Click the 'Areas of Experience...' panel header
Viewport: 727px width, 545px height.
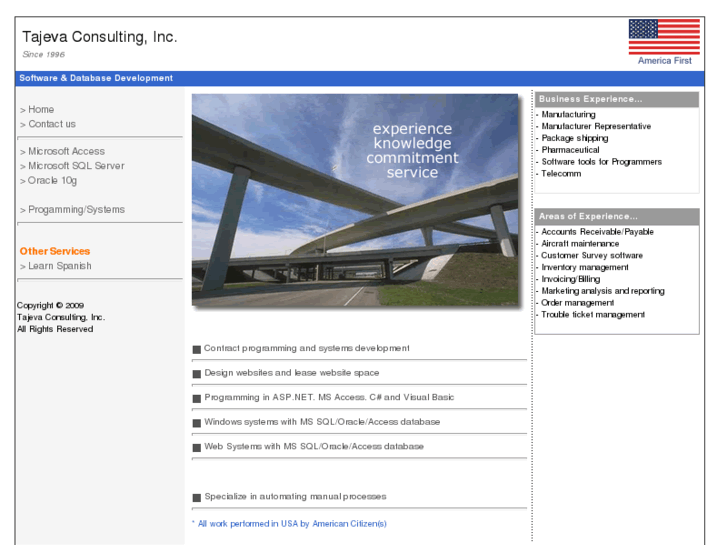click(617, 217)
